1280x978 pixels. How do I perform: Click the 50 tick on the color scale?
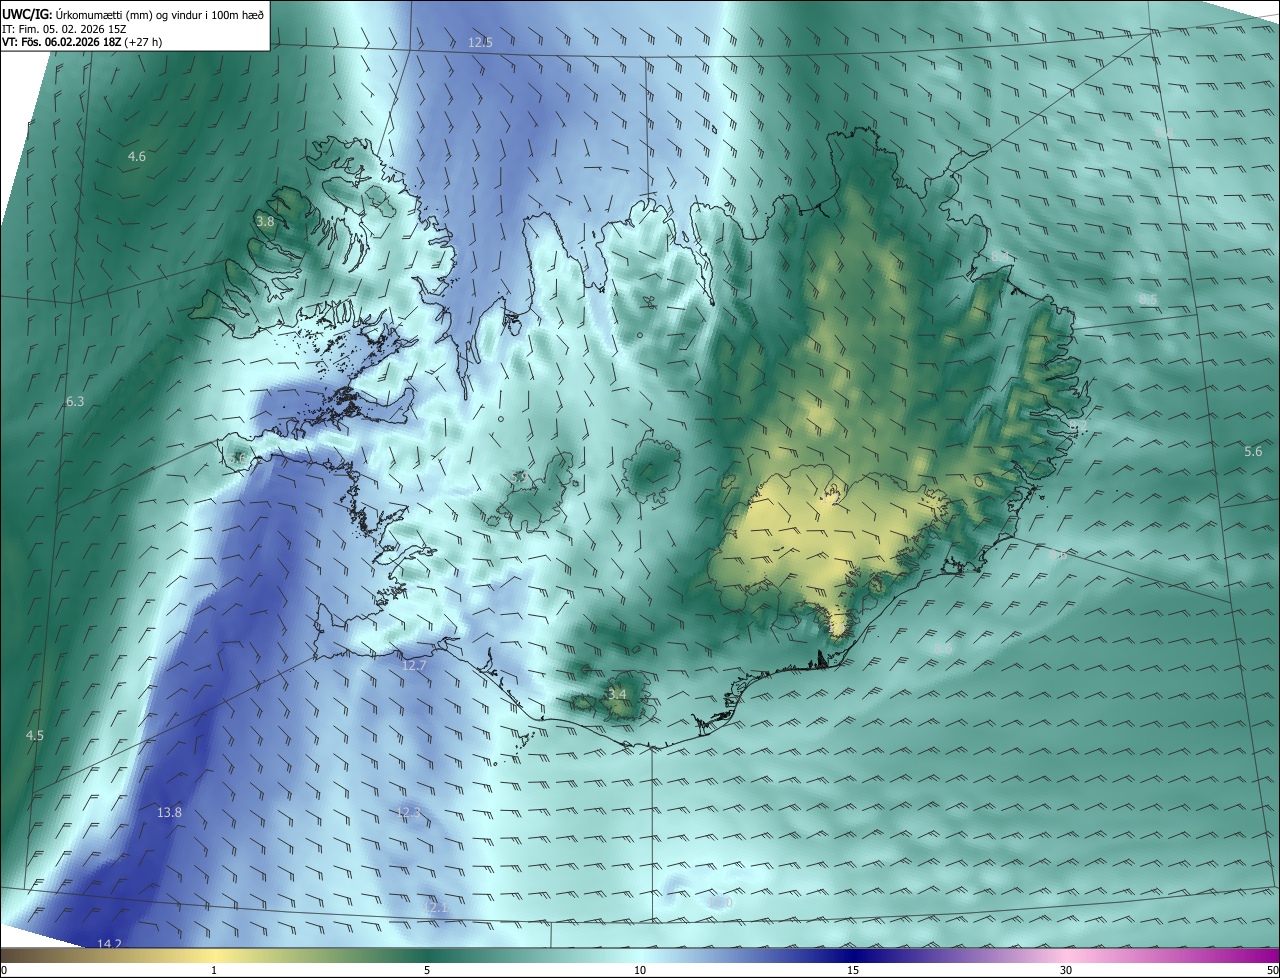coord(1272,970)
